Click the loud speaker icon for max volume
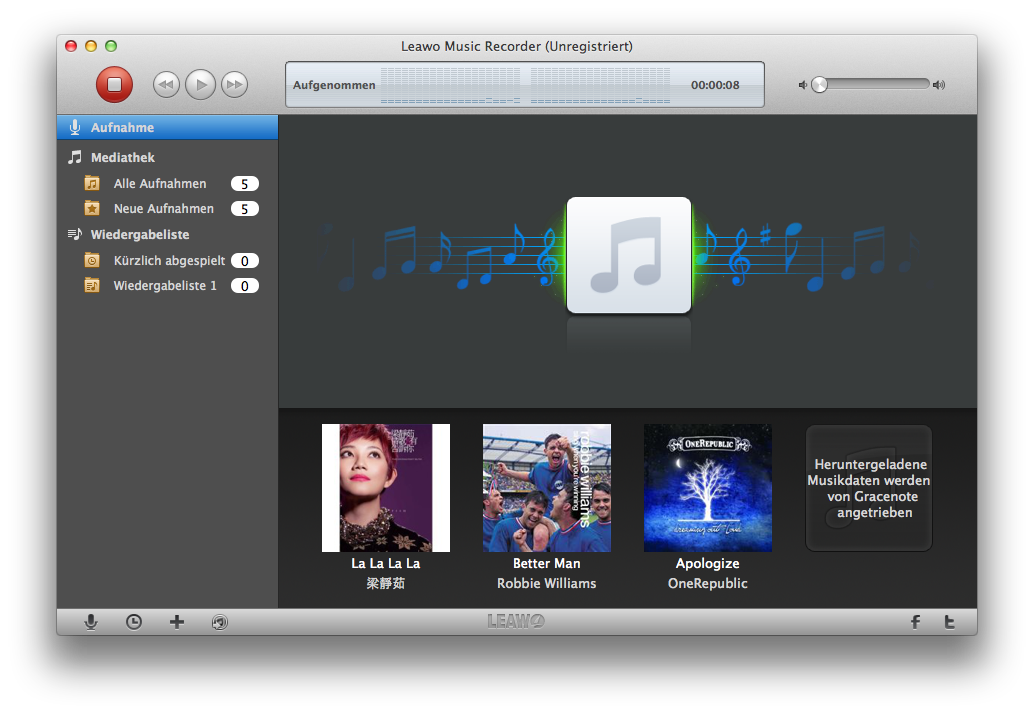Viewport: 1034px width, 714px height. click(x=938, y=85)
